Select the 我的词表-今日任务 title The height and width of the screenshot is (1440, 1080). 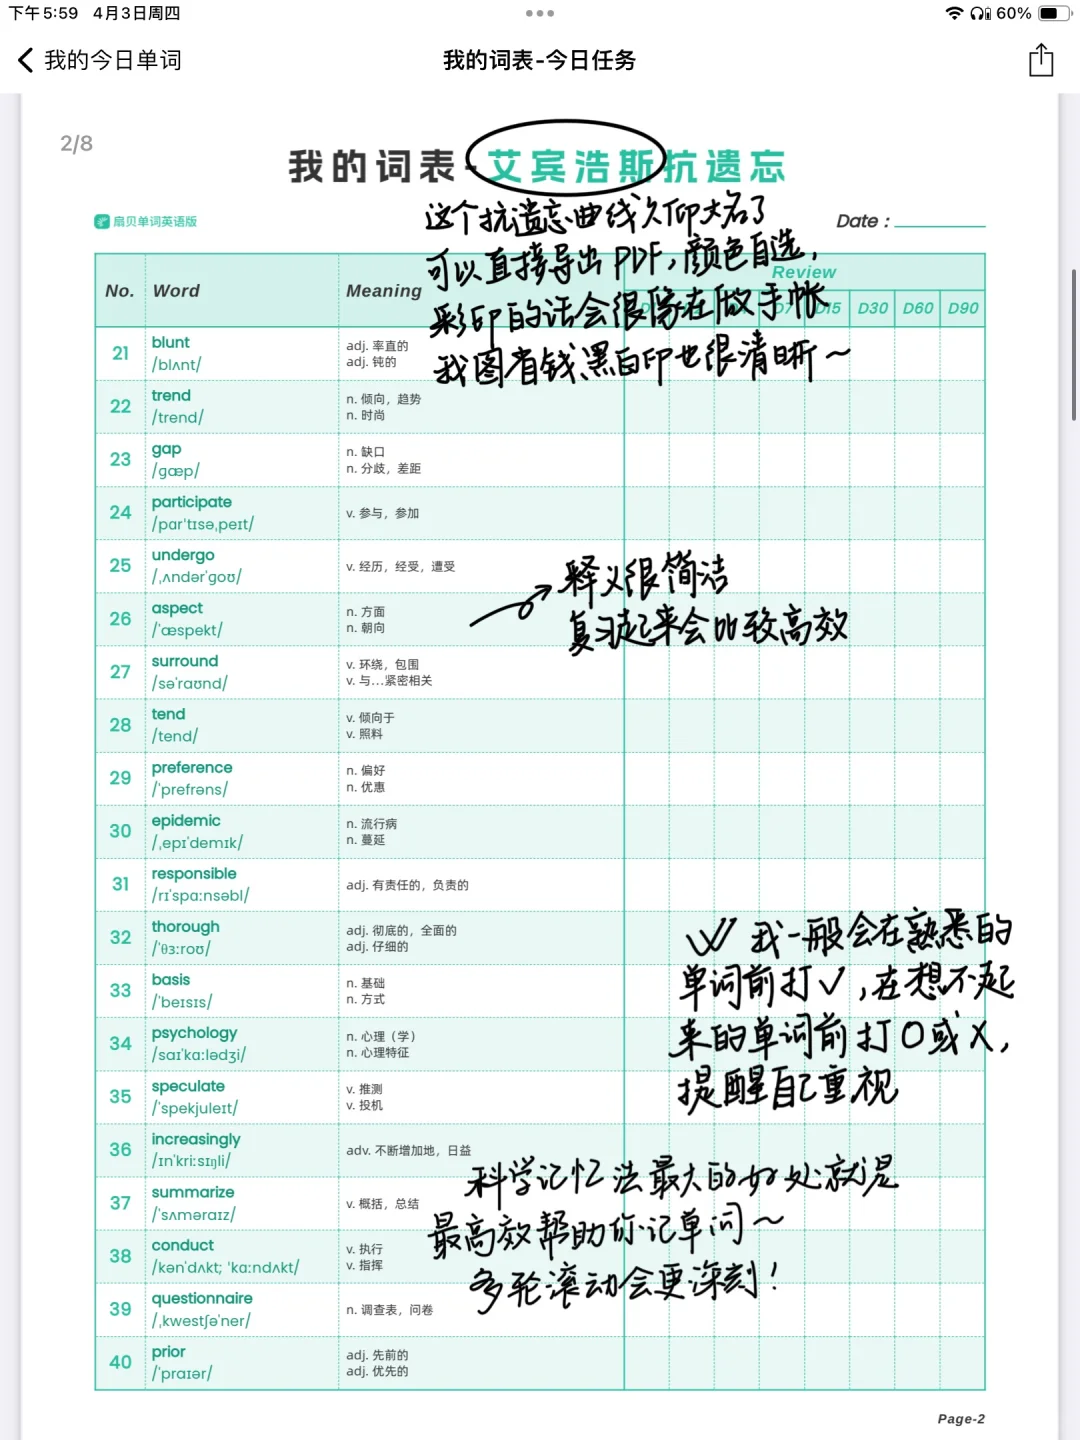coord(540,61)
